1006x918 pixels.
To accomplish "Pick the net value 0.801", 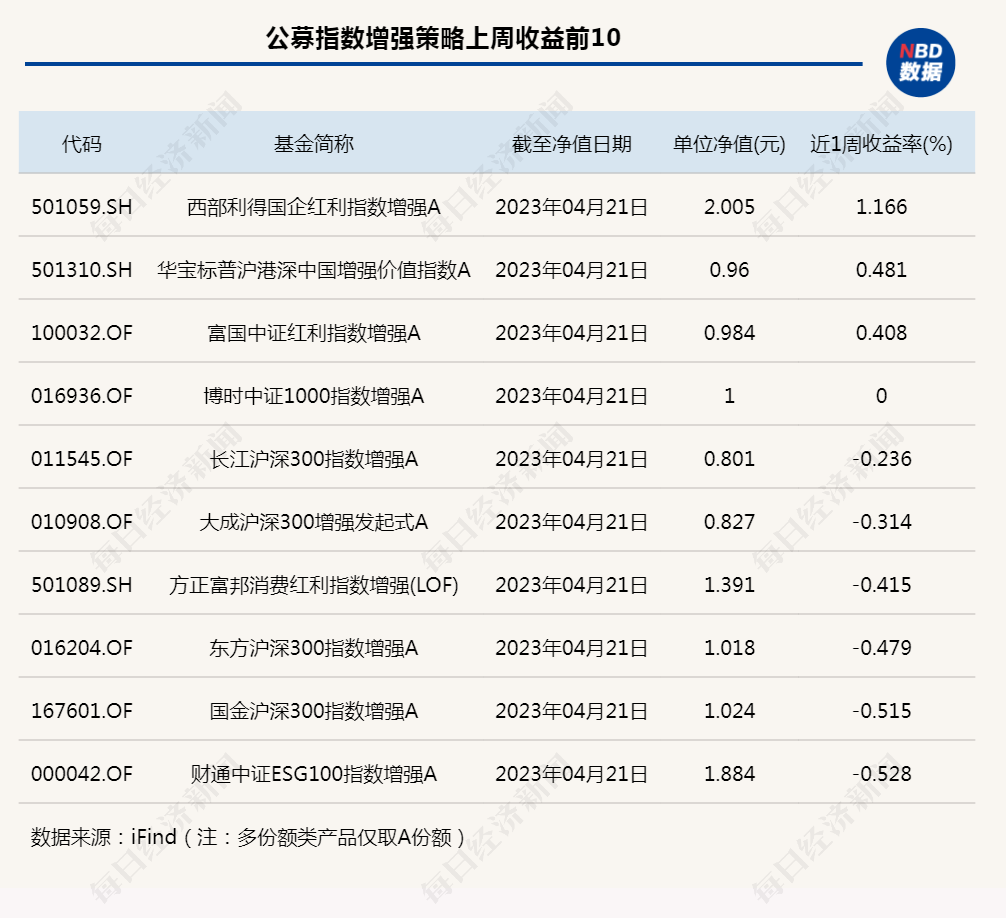I will point(729,459).
